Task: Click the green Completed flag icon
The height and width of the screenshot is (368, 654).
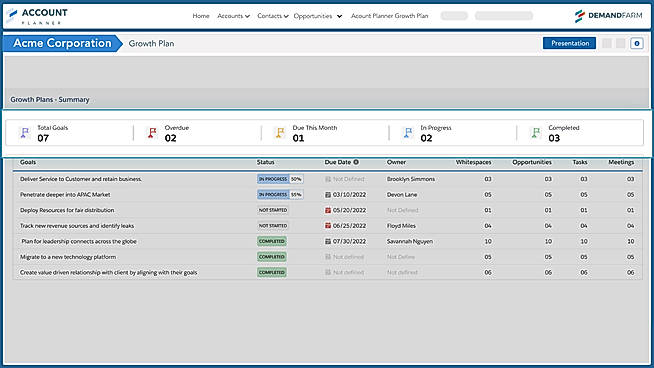Action: click(536, 133)
